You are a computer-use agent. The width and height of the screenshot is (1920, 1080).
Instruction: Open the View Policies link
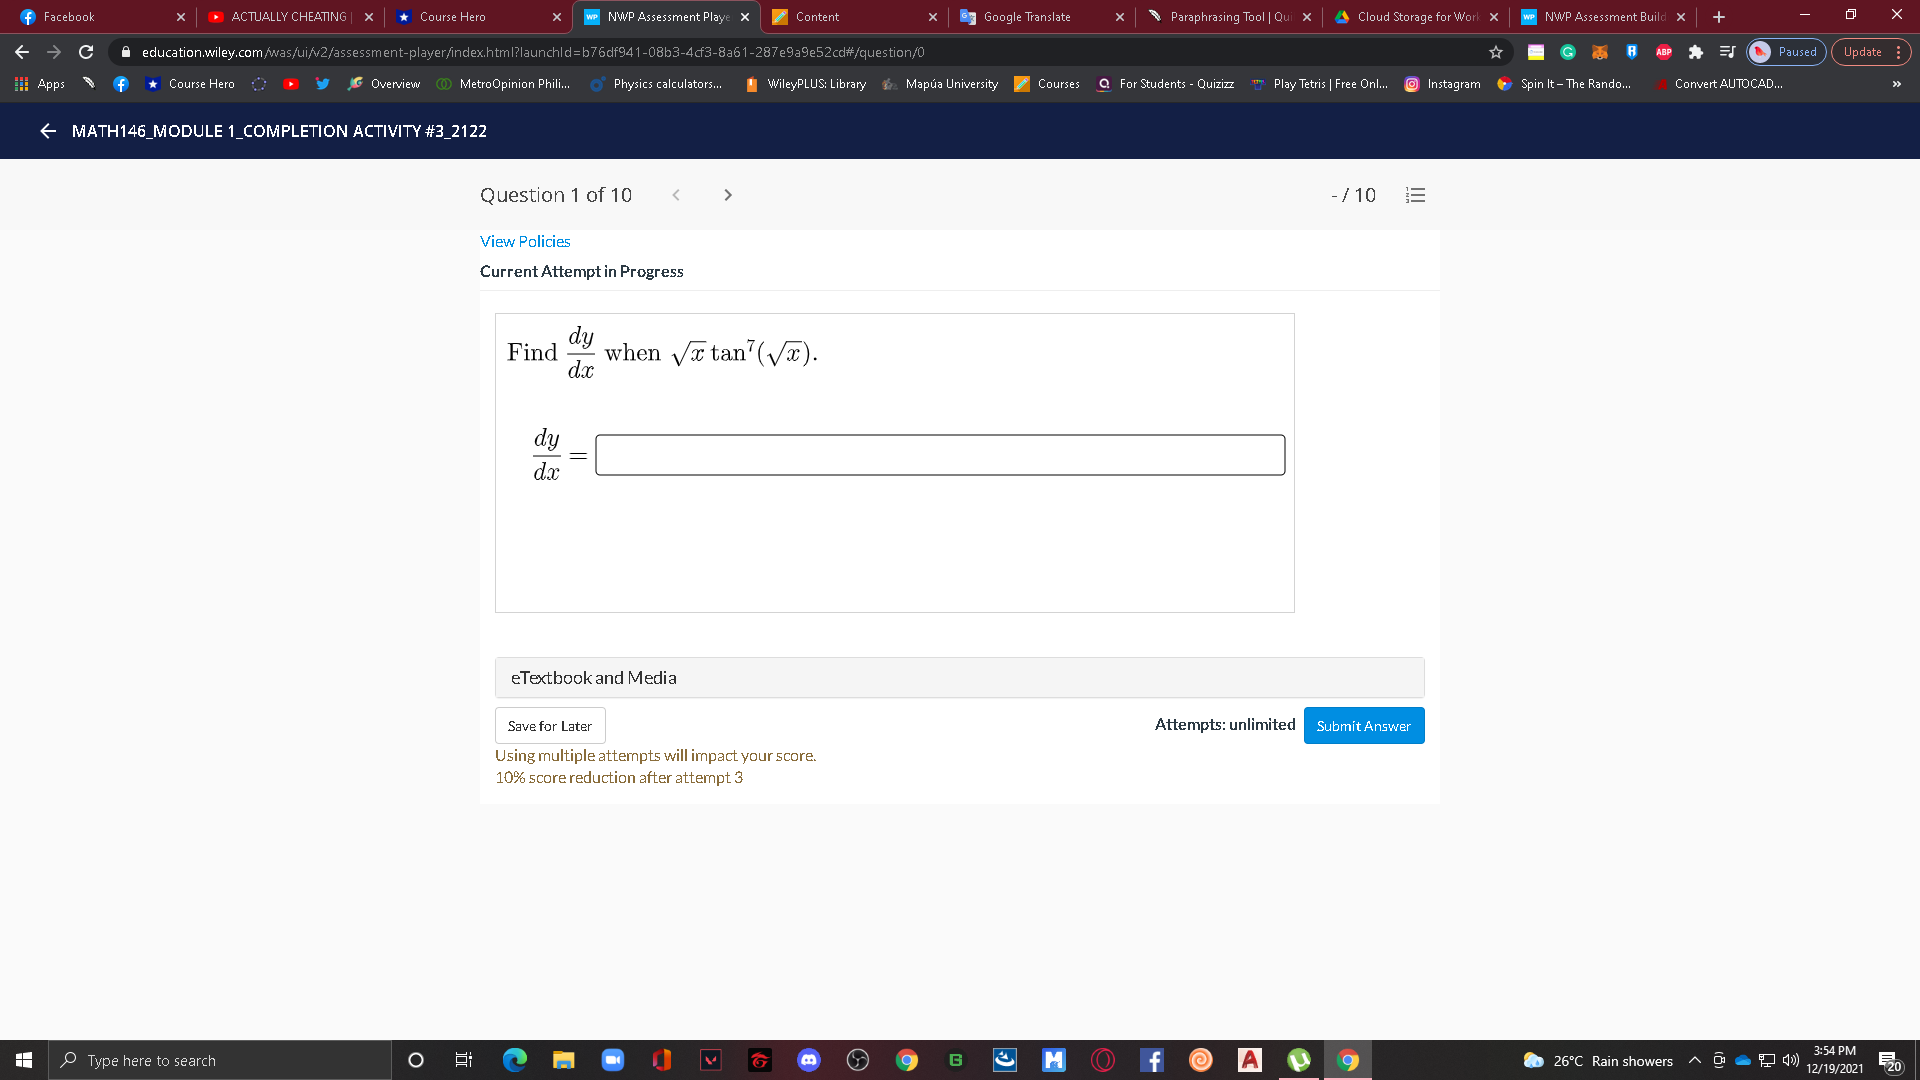pos(524,241)
